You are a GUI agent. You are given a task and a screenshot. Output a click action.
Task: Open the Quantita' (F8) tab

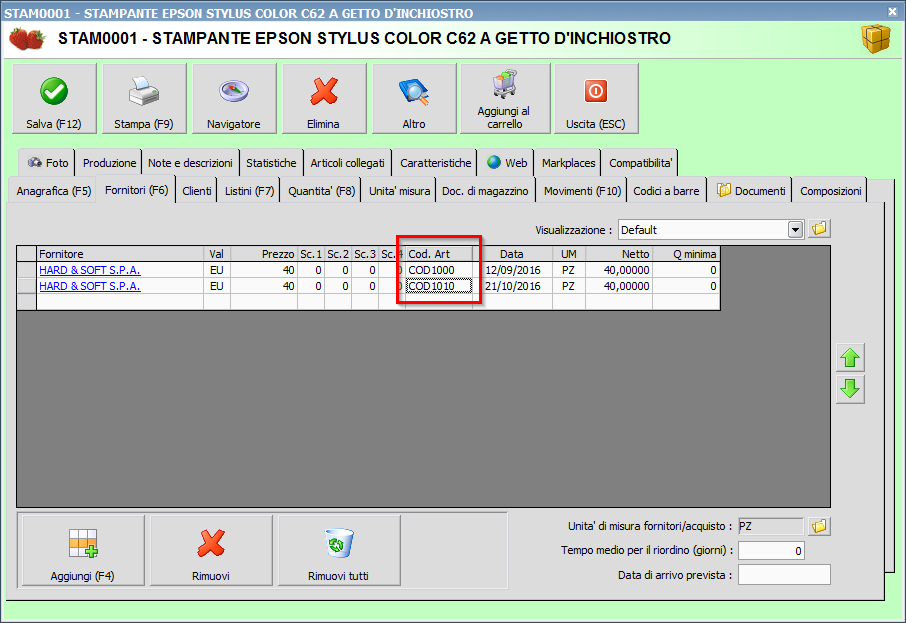(321, 191)
